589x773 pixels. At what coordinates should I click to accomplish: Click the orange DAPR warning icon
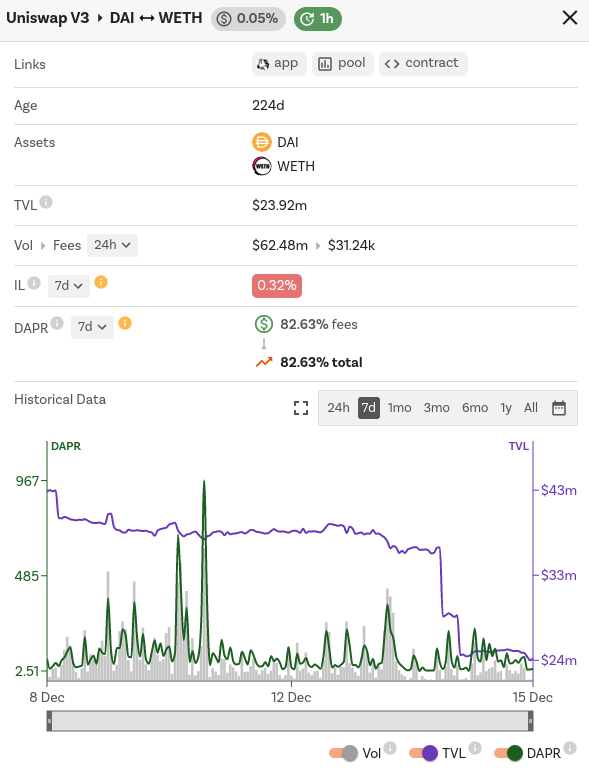[125, 323]
